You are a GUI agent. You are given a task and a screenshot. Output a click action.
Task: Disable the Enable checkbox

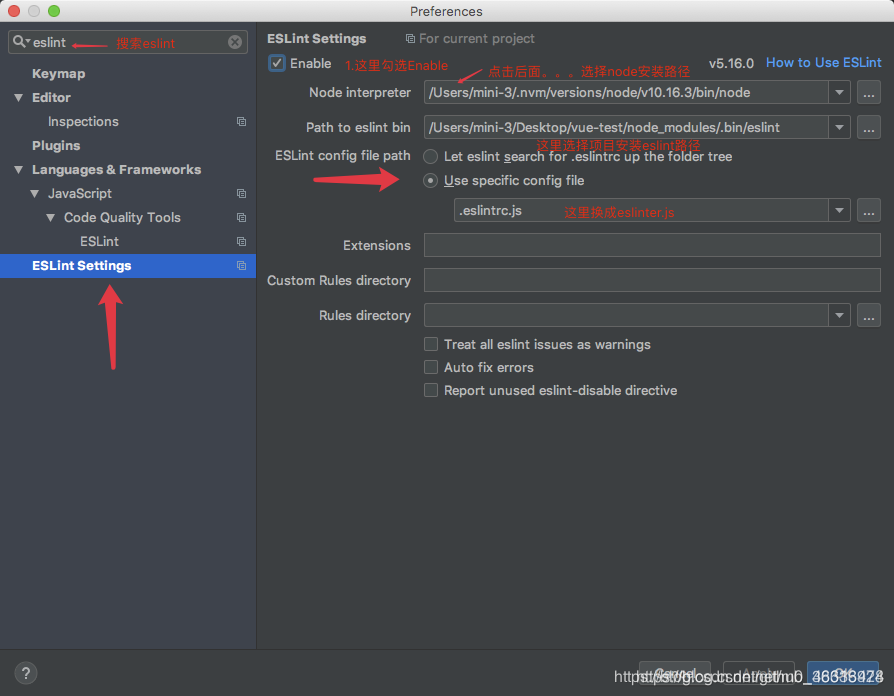276,63
